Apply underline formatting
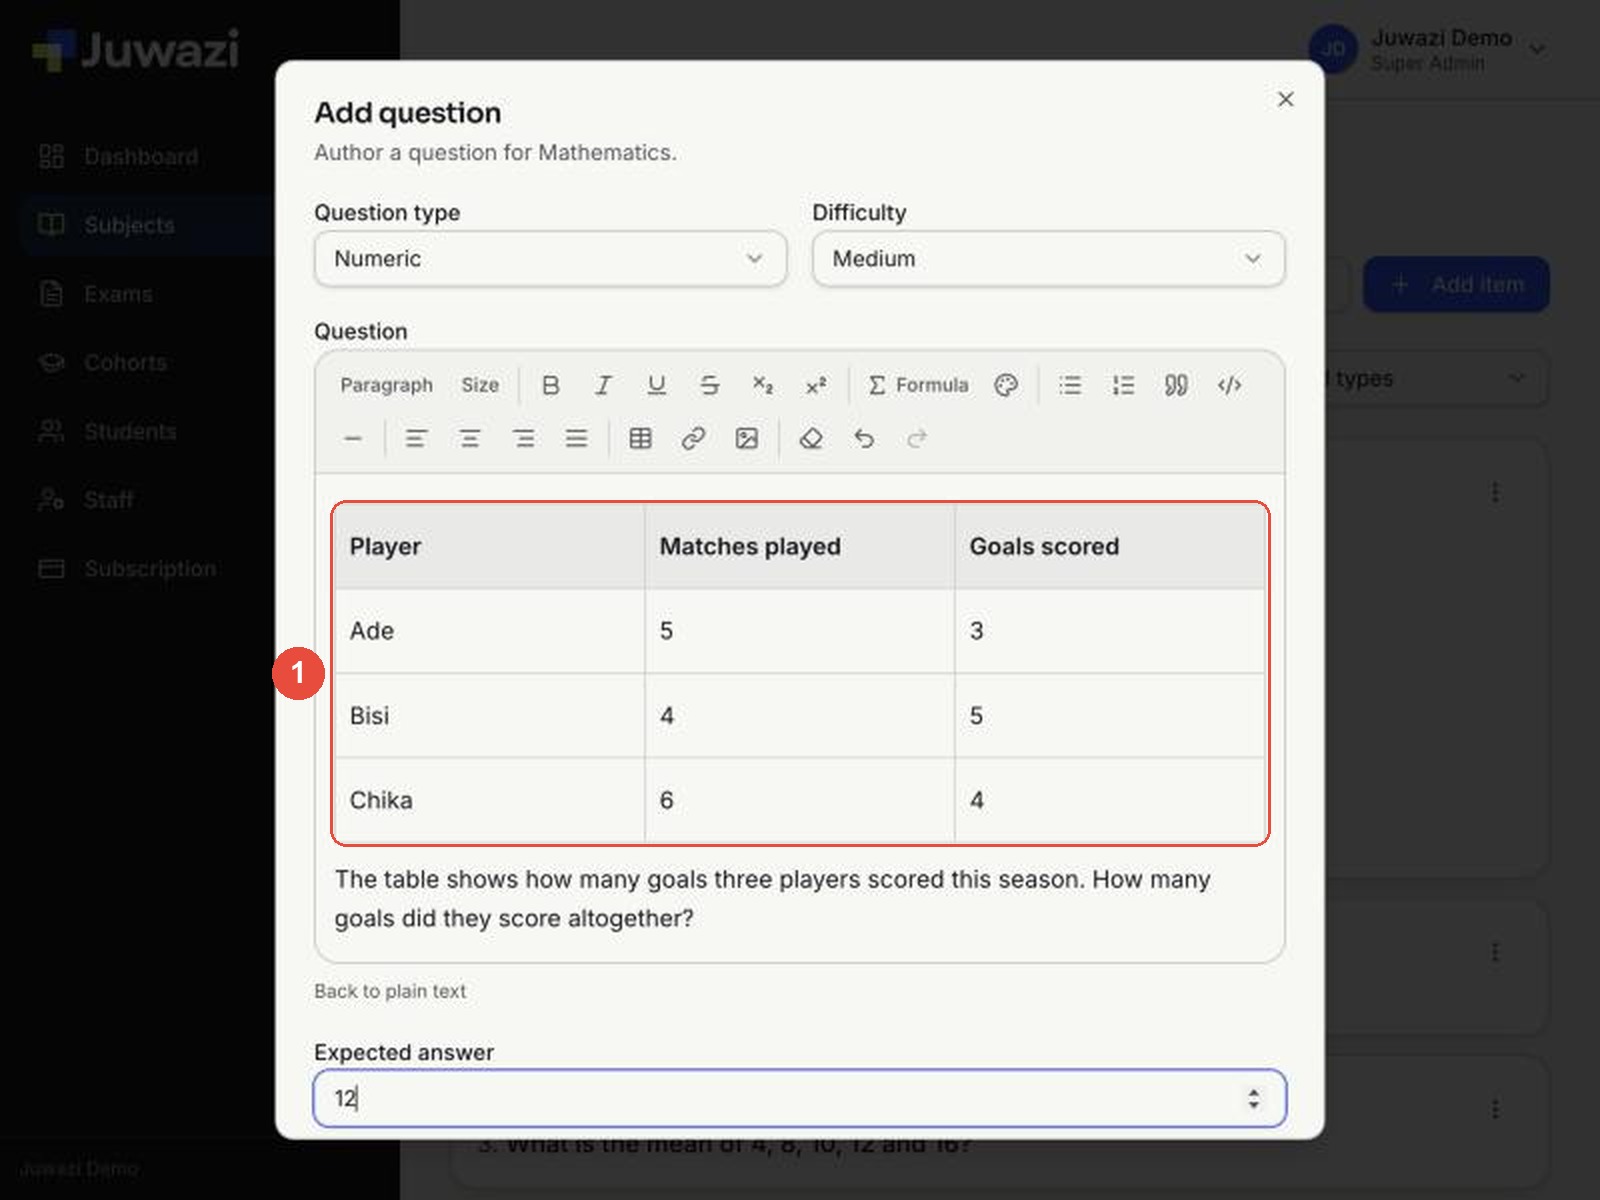 (x=656, y=385)
